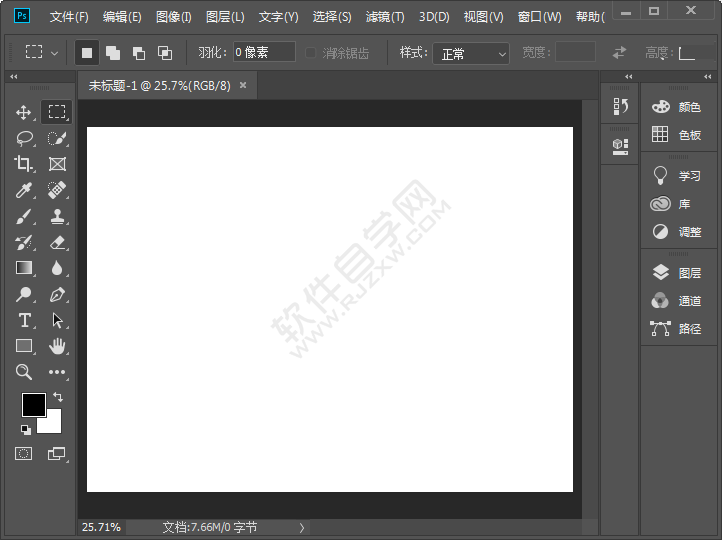Toggle the 消除锯齿 anti-alias checkbox
The width and height of the screenshot is (722, 540).
311,53
